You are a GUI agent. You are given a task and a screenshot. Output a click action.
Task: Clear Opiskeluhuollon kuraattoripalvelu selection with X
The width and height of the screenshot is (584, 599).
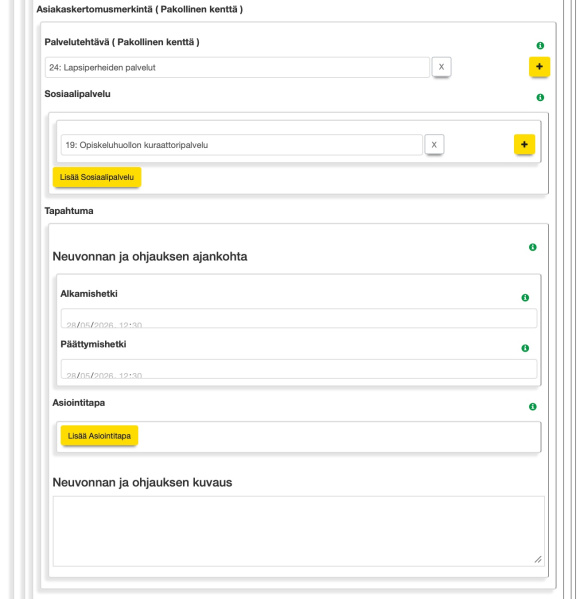coord(434,145)
